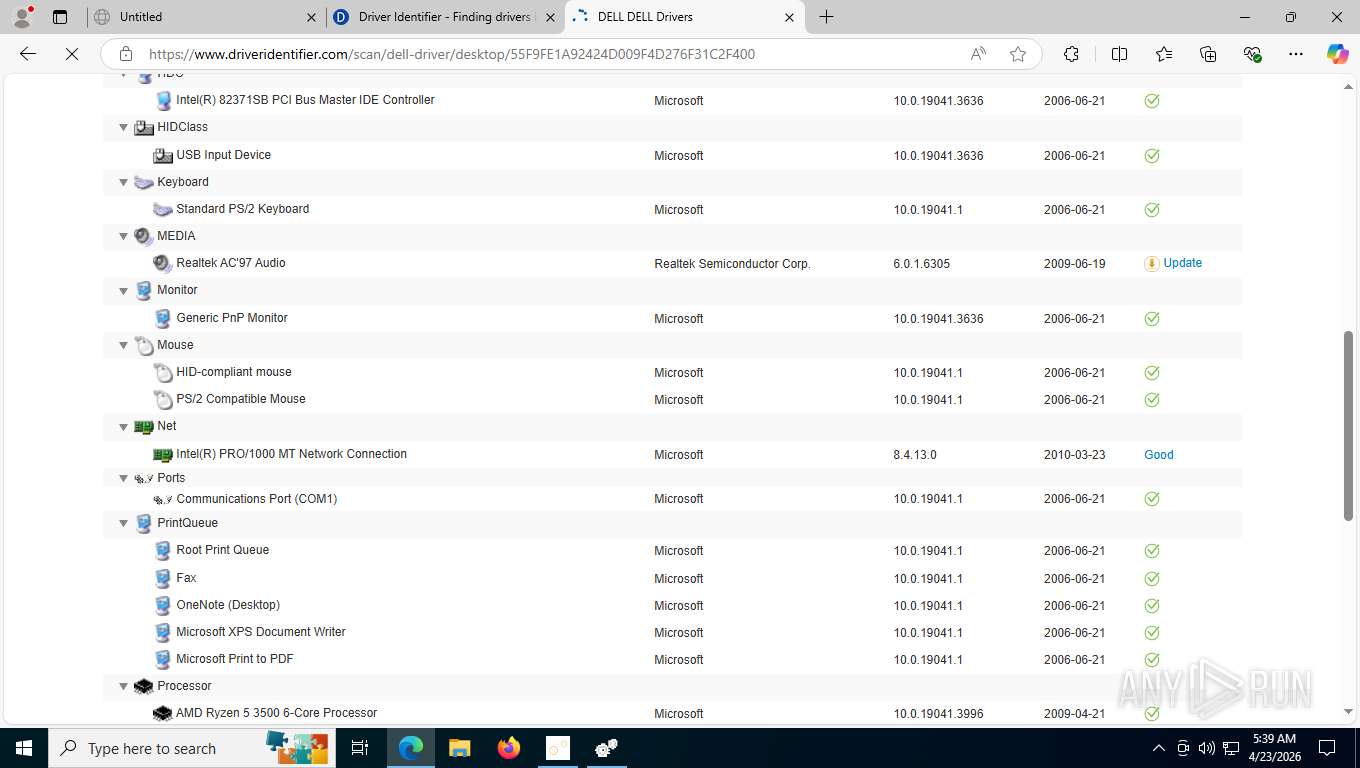
Task: Collapse the Net category
Action: tap(124, 426)
